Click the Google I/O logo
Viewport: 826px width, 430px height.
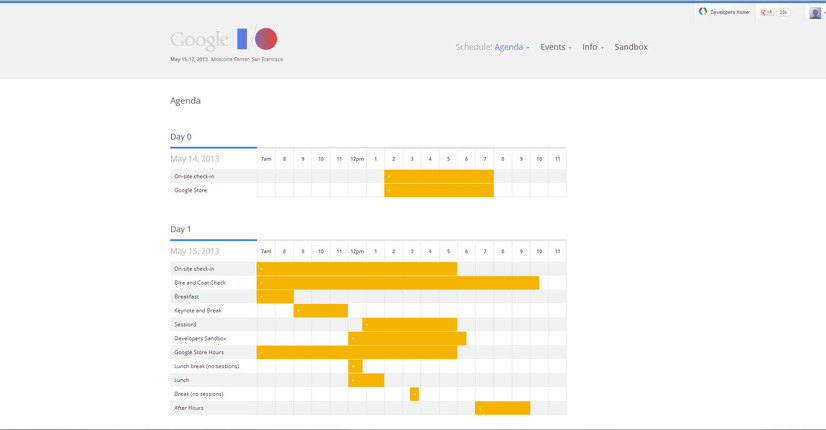coord(224,39)
